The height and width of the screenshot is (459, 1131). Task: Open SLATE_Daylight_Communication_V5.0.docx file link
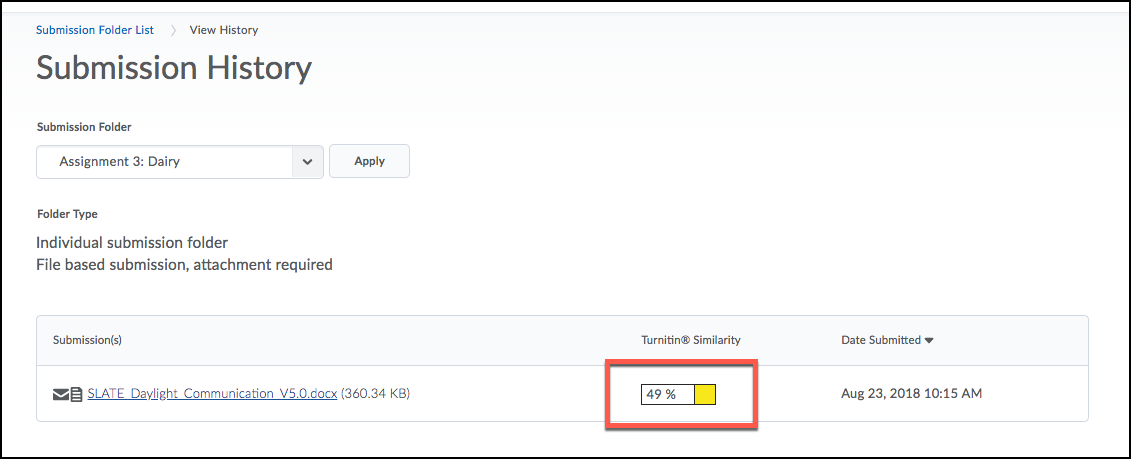[212, 394]
